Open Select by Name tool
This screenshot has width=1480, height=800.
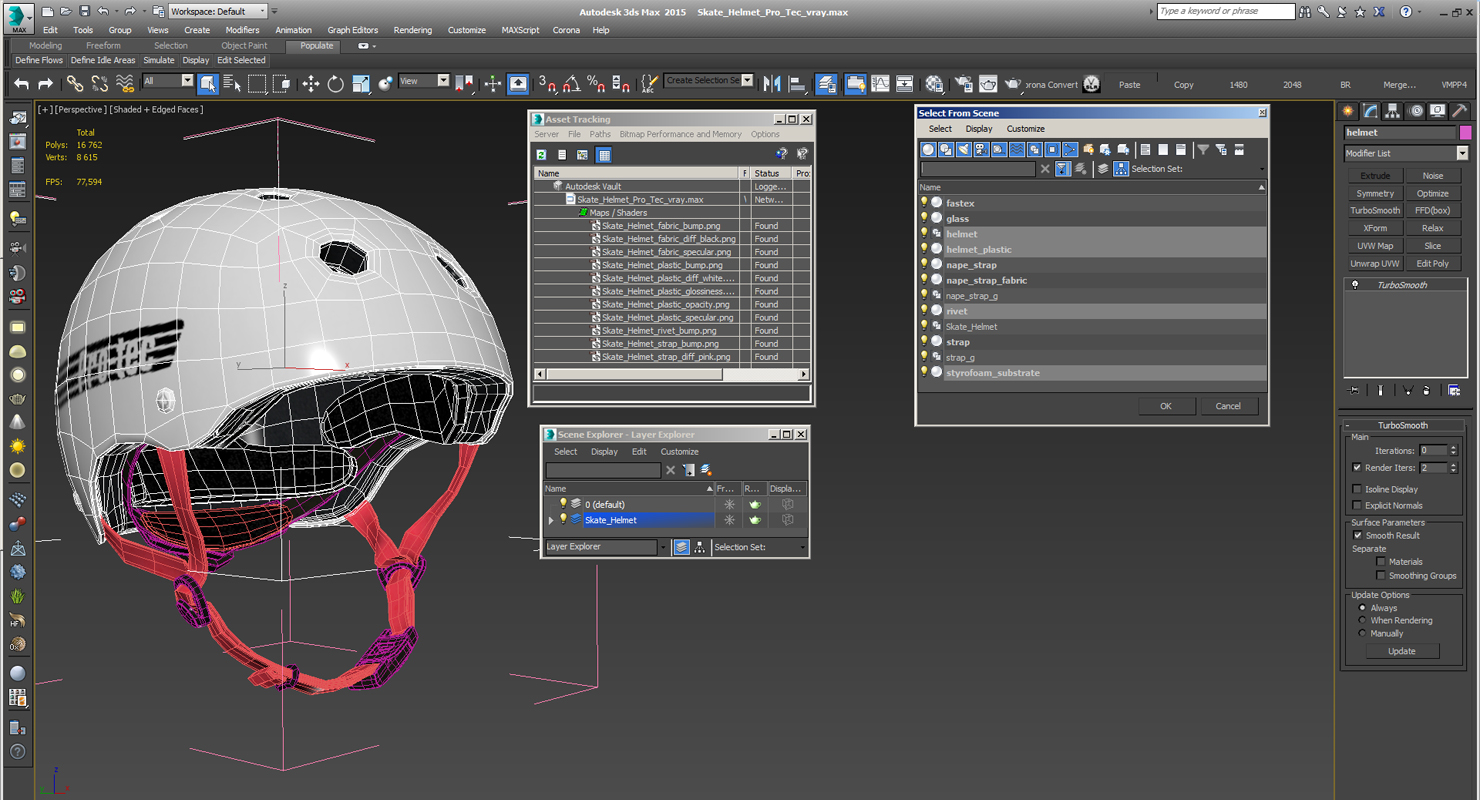pos(232,84)
